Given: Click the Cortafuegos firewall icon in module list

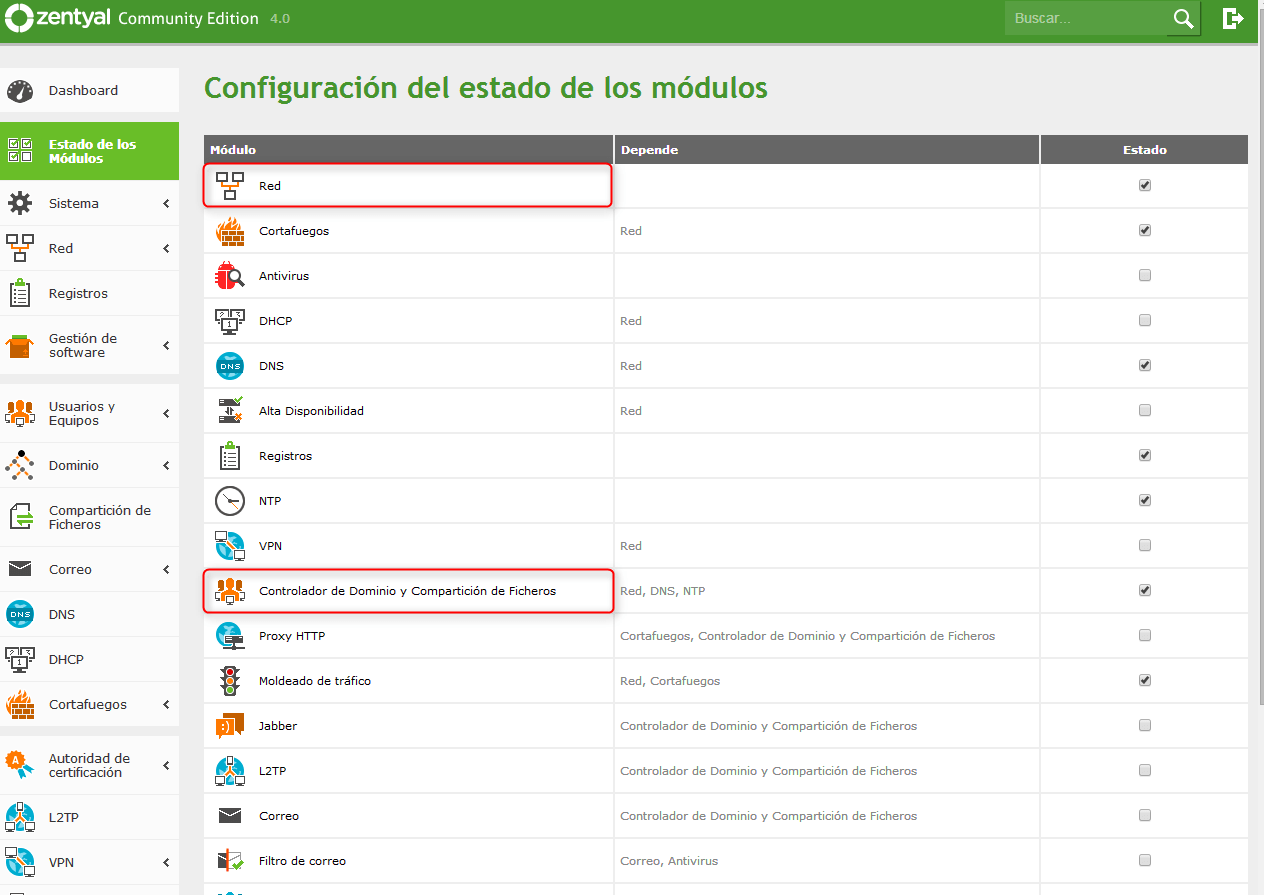Looking at the screenshot, I should tap(230, 231).
